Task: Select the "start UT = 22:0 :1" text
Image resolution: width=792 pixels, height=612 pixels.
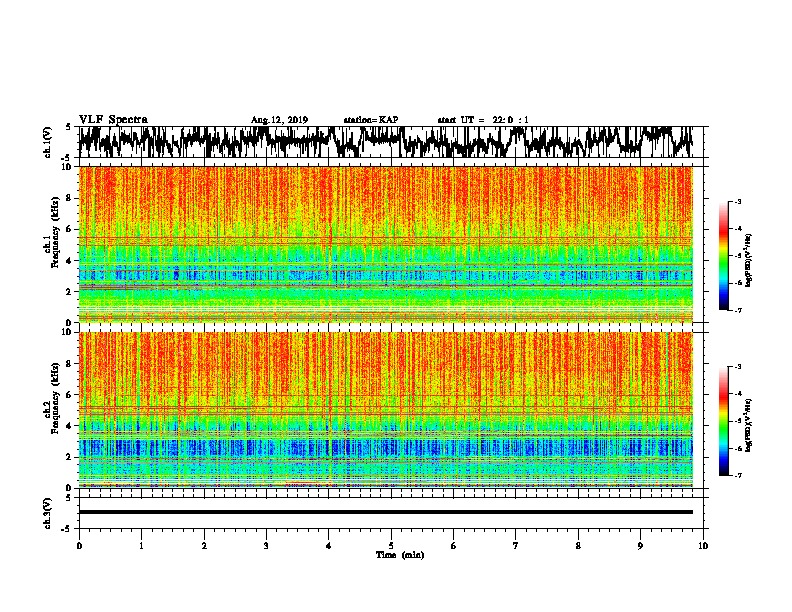Action: tap(483, 120)
